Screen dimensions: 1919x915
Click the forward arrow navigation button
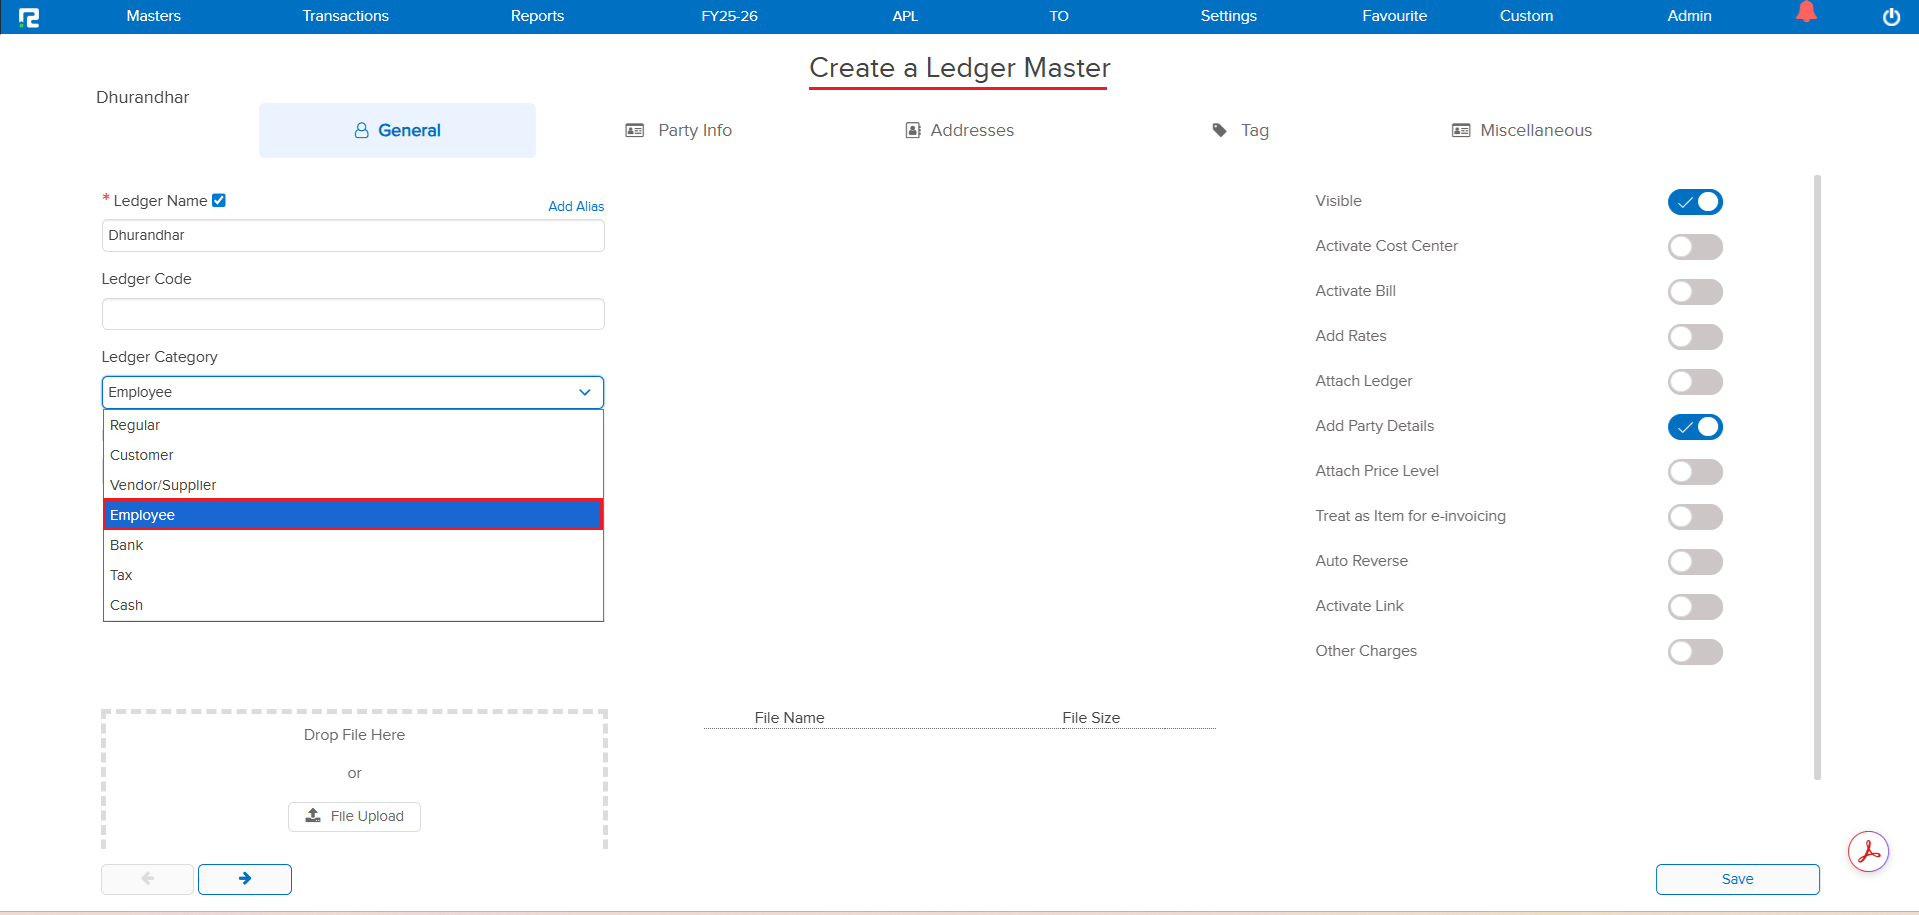pyautogui.click(x=245, y=879)
